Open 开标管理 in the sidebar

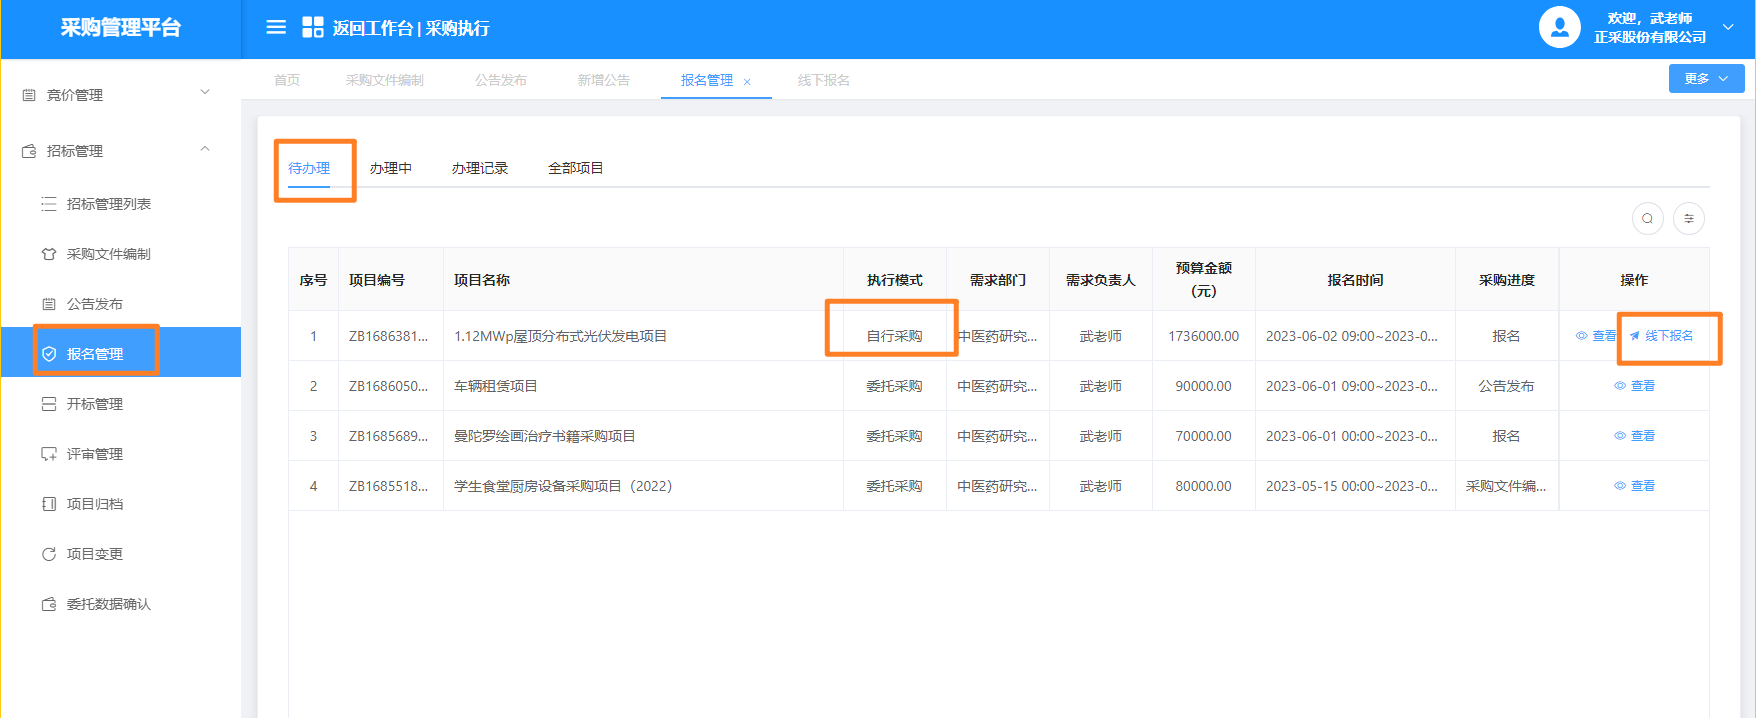click(x=94, y=404)
